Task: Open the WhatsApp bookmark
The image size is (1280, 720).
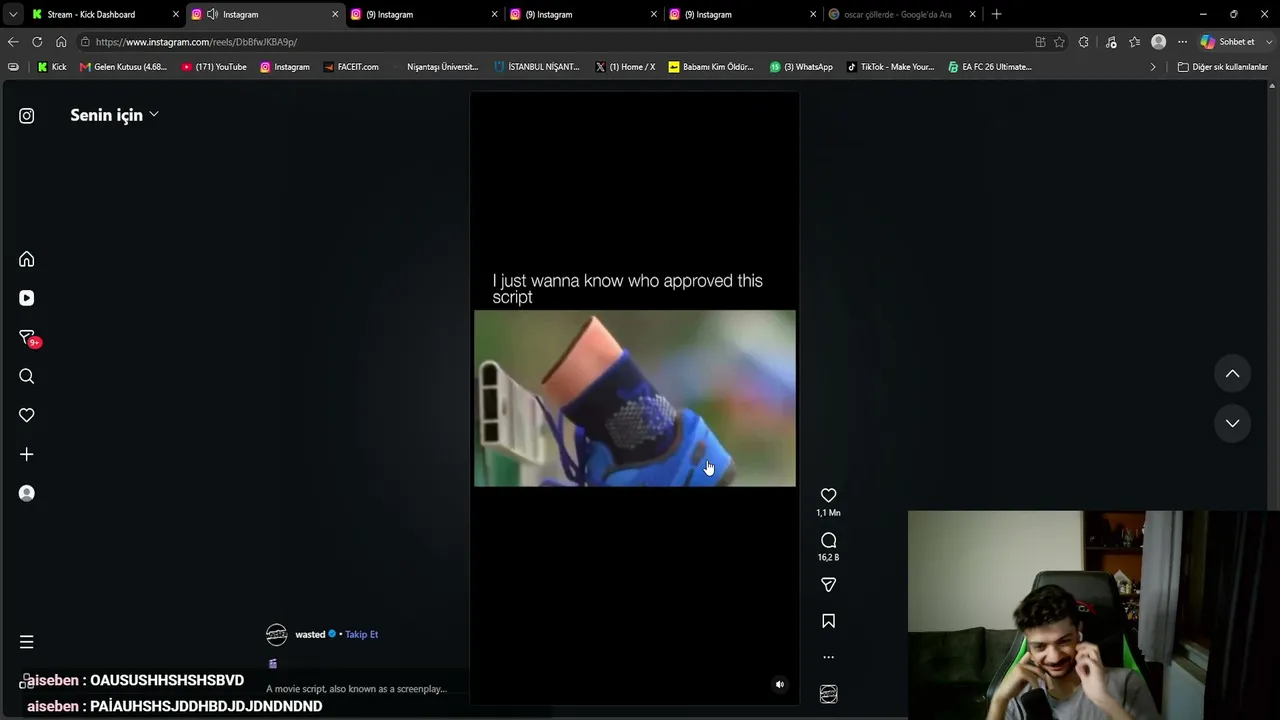Action: tap(801, 67)
